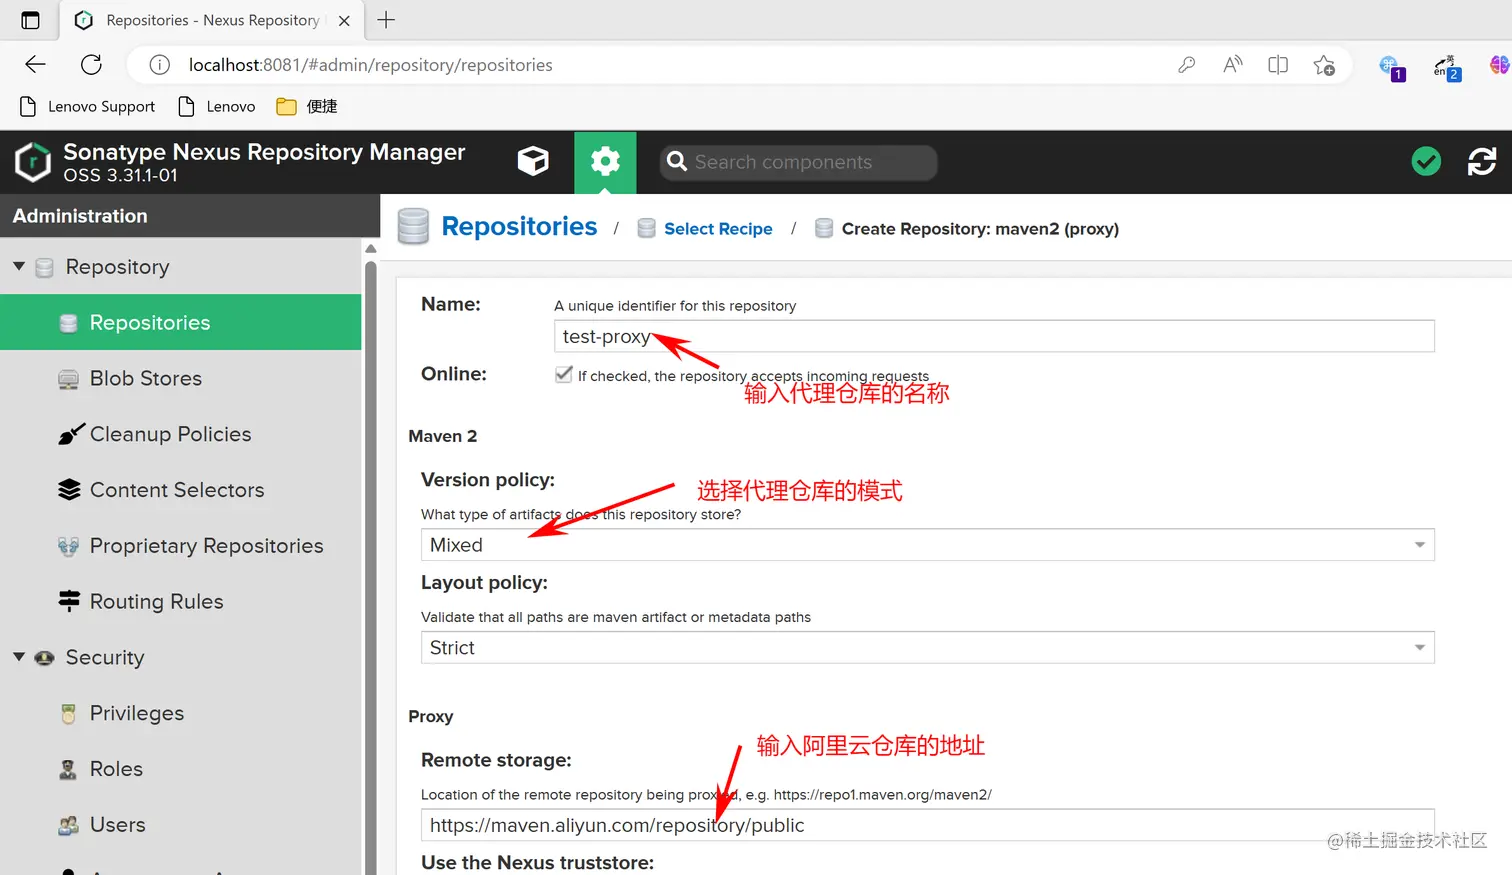1512x875 pixels.
Task: Click the extension icon with badge 1
Action: point(1391,67)
